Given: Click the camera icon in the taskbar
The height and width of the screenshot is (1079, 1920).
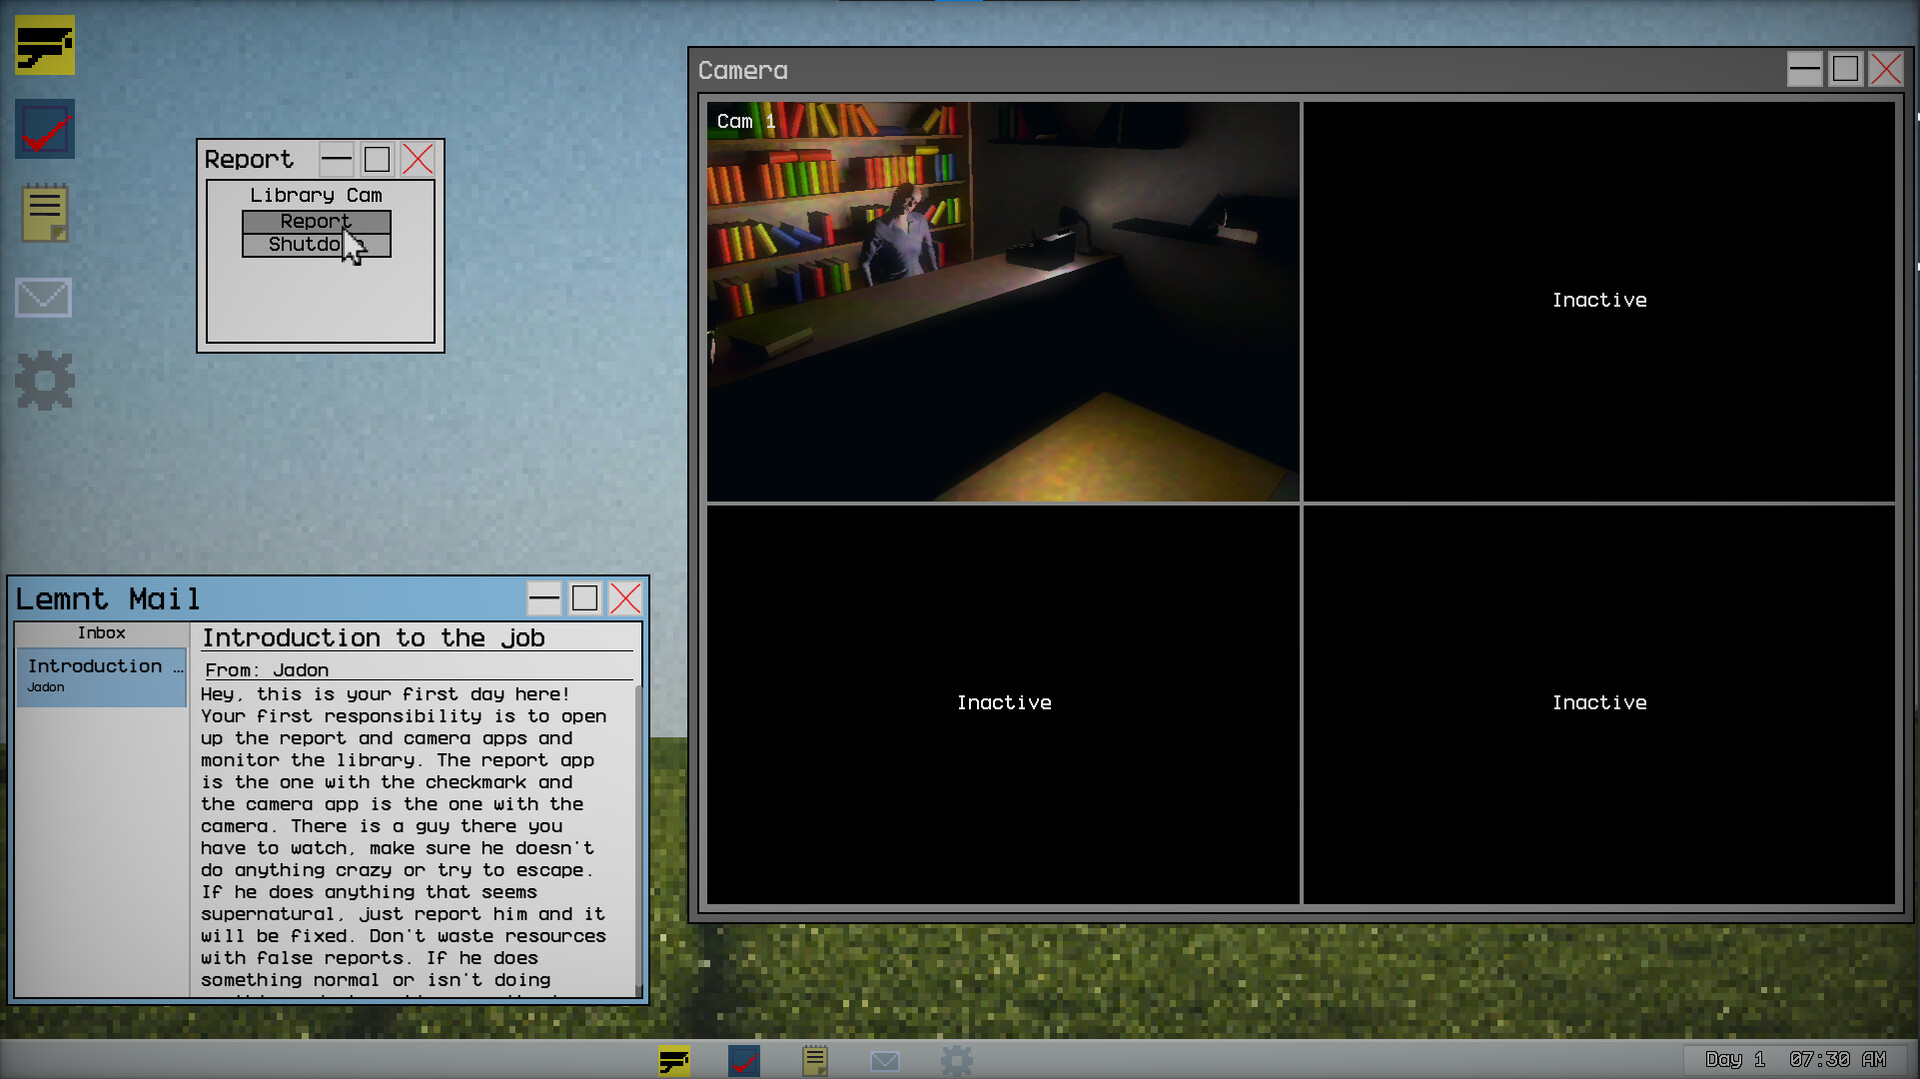Looking at the screenshot, I should [x=674, y=1060].
